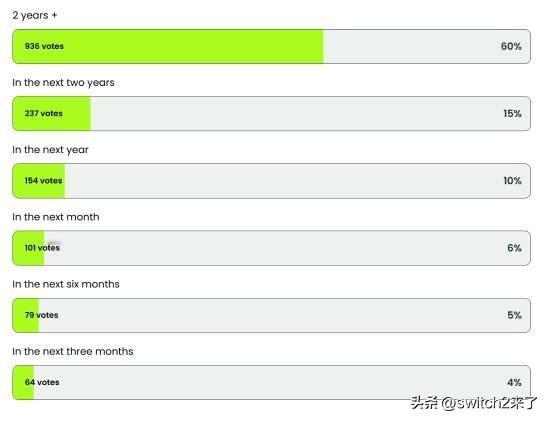
Task: Click the 6% percentage label
Action: click(514, 248)
